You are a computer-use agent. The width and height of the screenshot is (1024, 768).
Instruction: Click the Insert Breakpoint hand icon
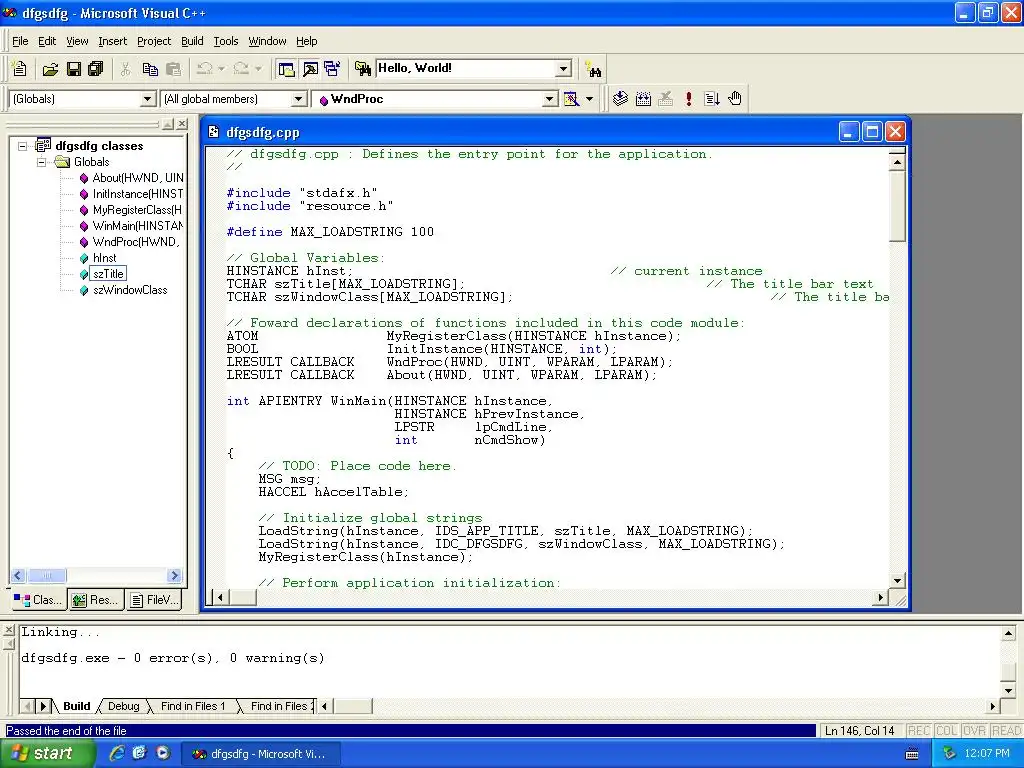(735, 99)
